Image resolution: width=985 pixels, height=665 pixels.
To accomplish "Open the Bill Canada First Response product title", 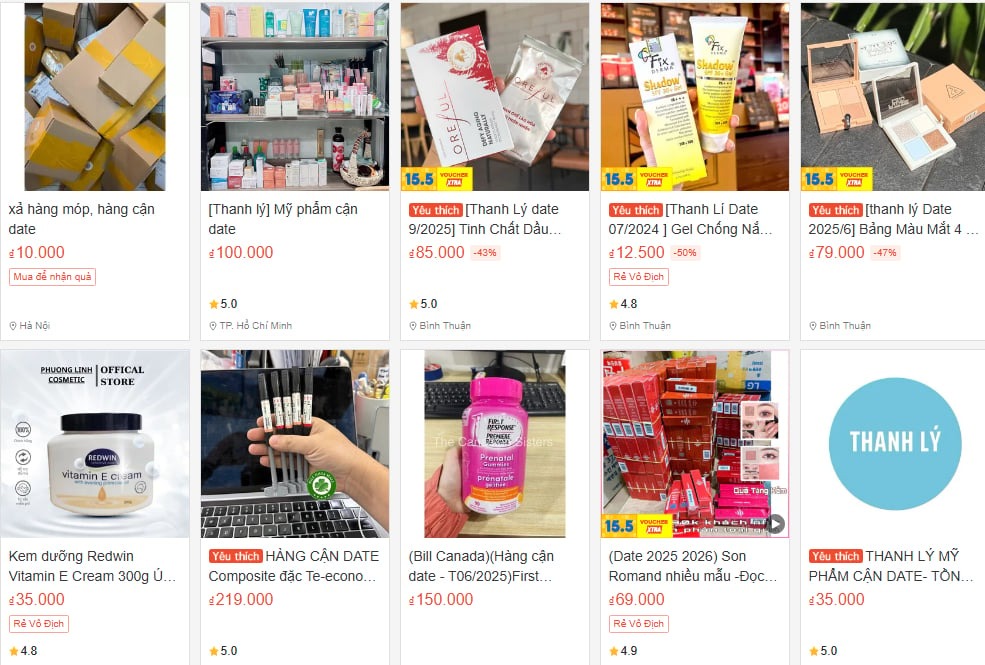I will (481, 566).
